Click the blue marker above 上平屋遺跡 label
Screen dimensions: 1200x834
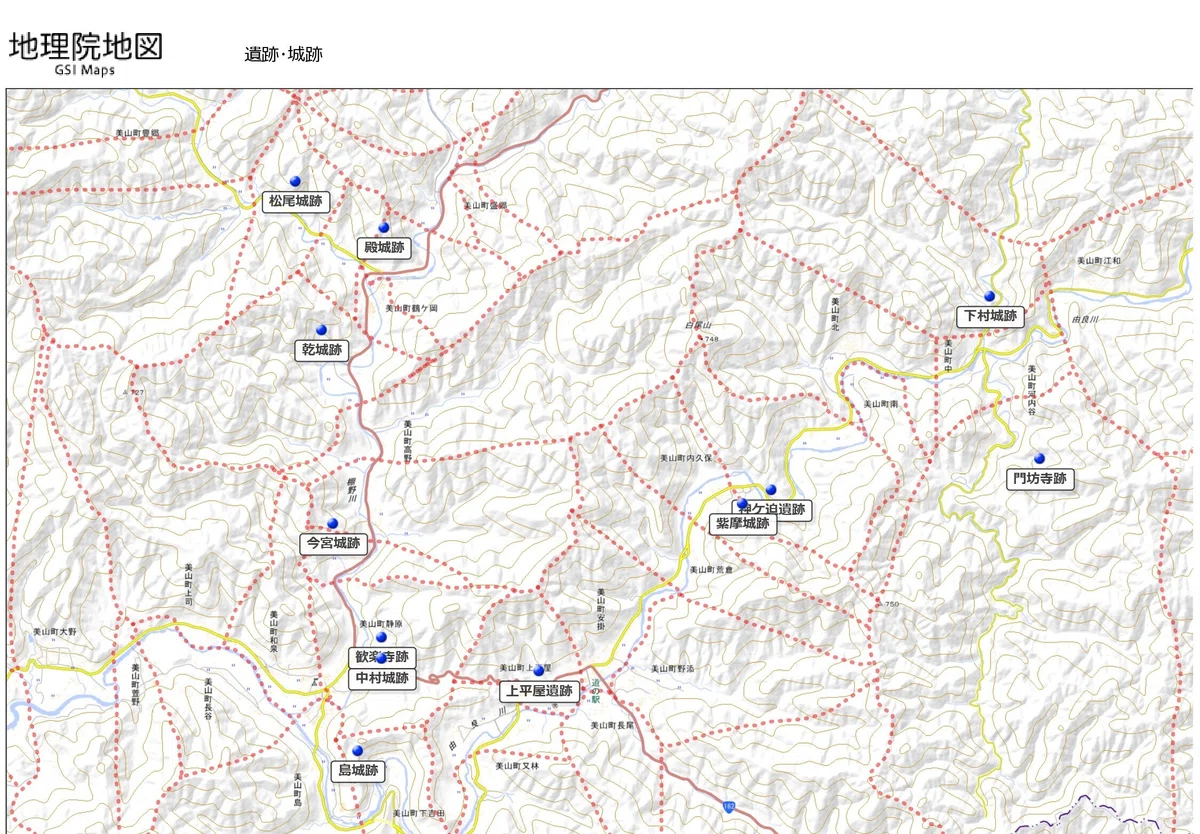tap(538, 671)
